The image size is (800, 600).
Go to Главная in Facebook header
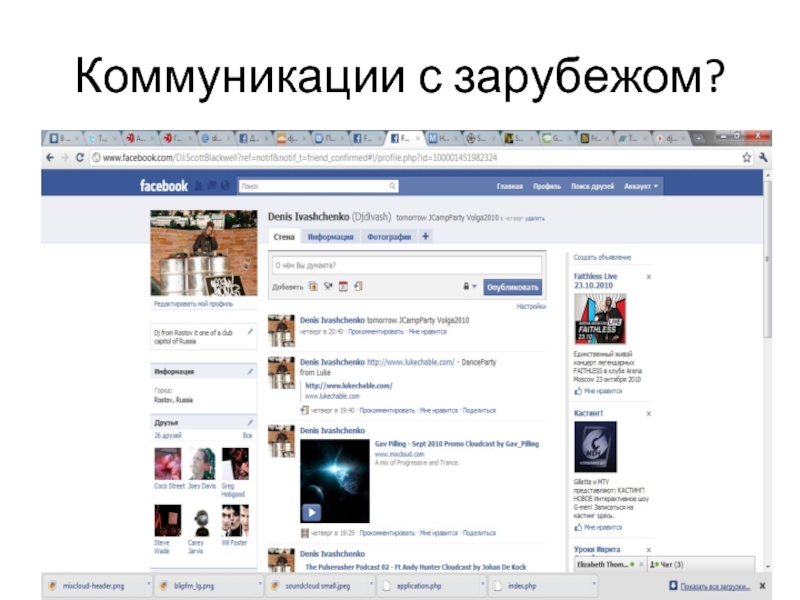(x=510, y=186)
